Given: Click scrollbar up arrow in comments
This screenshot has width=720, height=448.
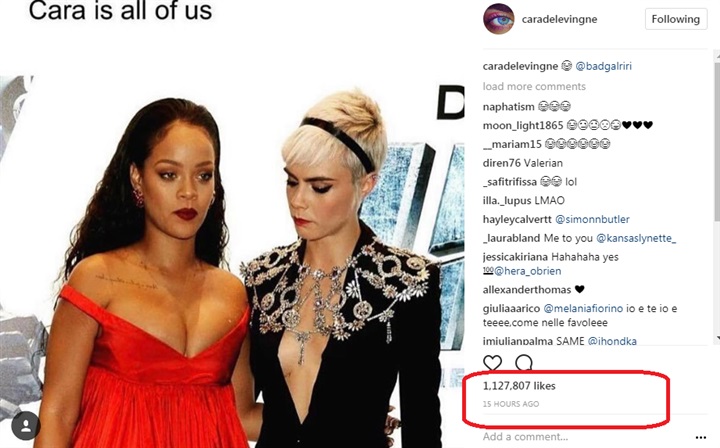Looking at the screenshot, I should (717, 54).
